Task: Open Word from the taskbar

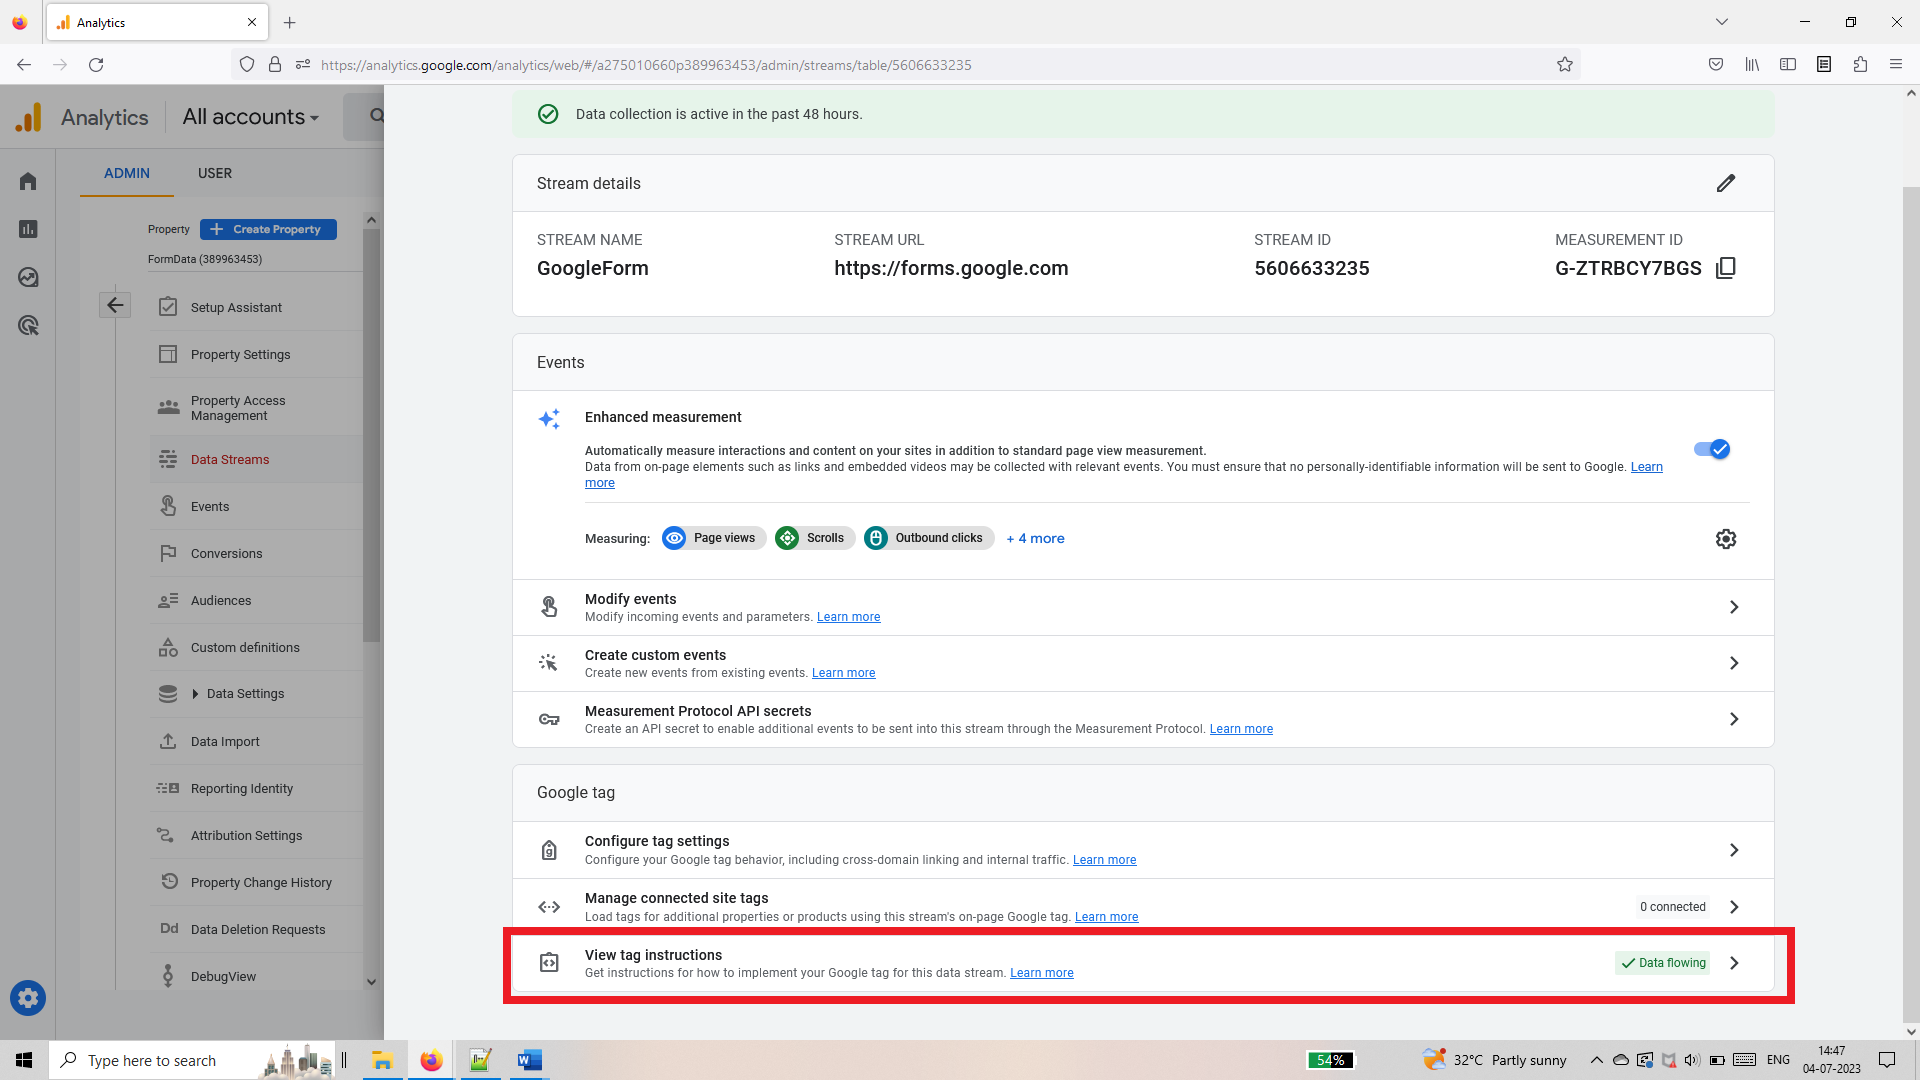Action: tap(529, 1060)
